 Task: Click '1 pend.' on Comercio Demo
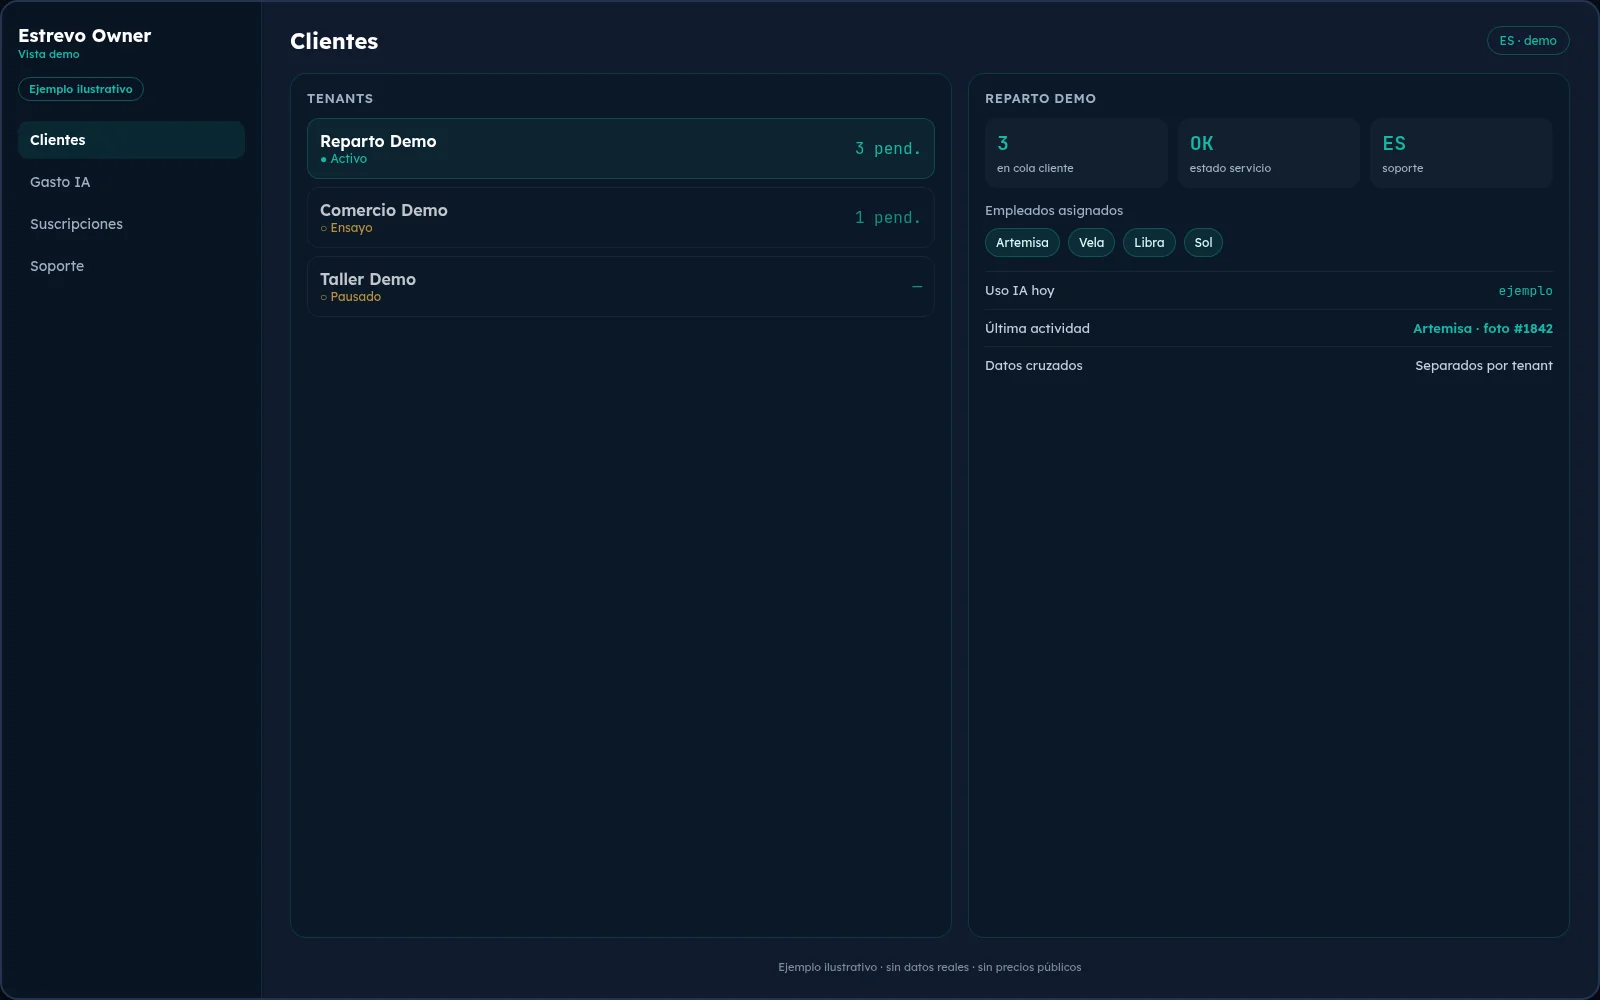pos(887,218)
